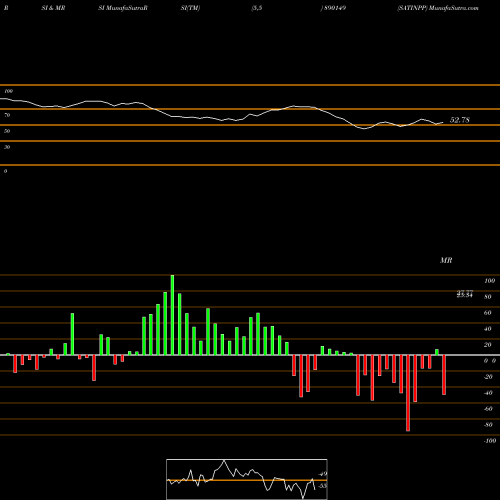Click the 'SI MunafaSutraR' header text

[123, 8]
